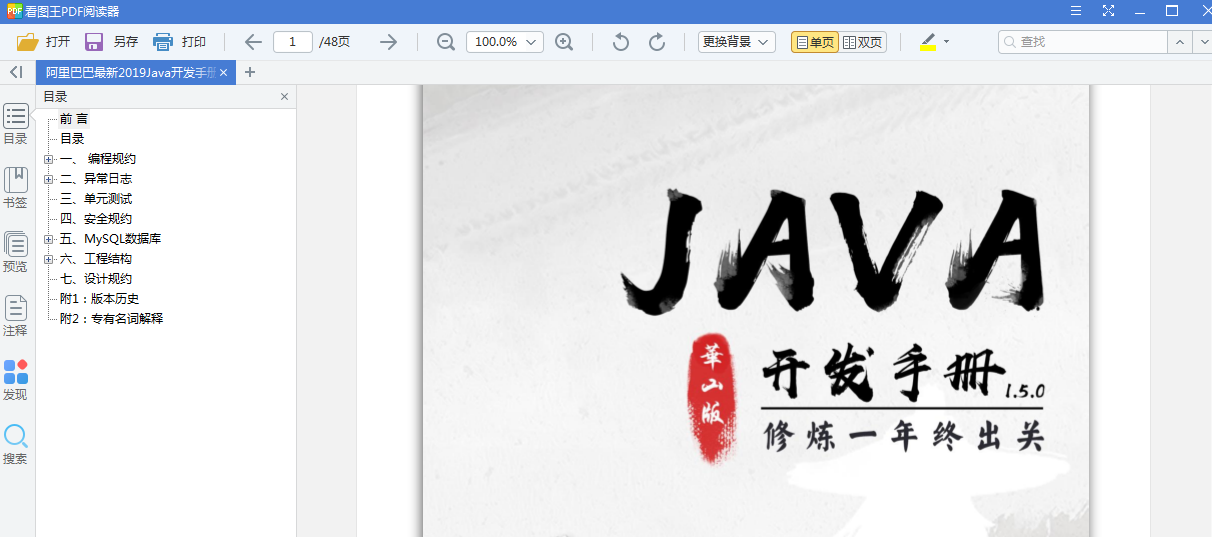Jump to 三、单元测试 in the outline

[96, 199]
